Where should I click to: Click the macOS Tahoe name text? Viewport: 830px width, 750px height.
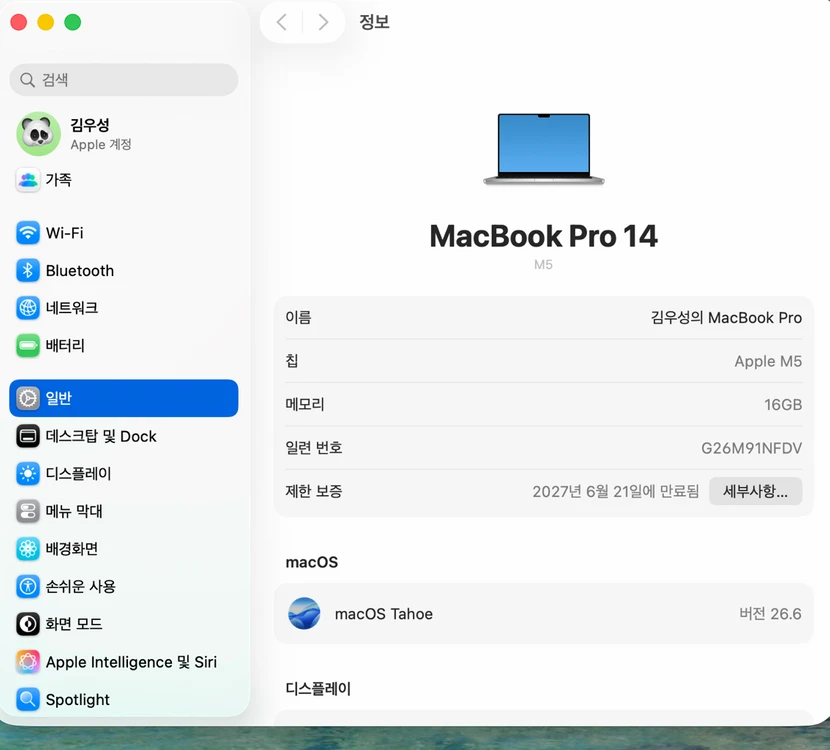[x=384, y=614]
